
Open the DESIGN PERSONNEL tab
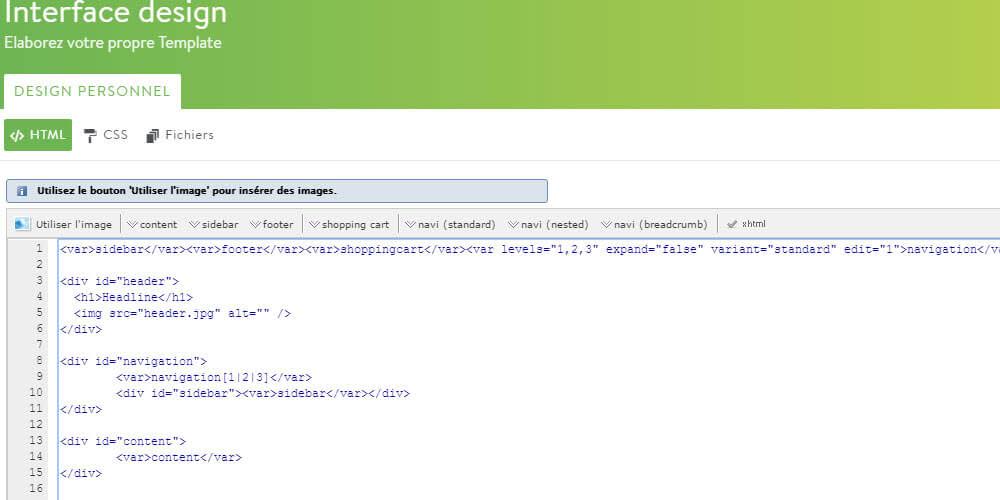coord(92,91)
